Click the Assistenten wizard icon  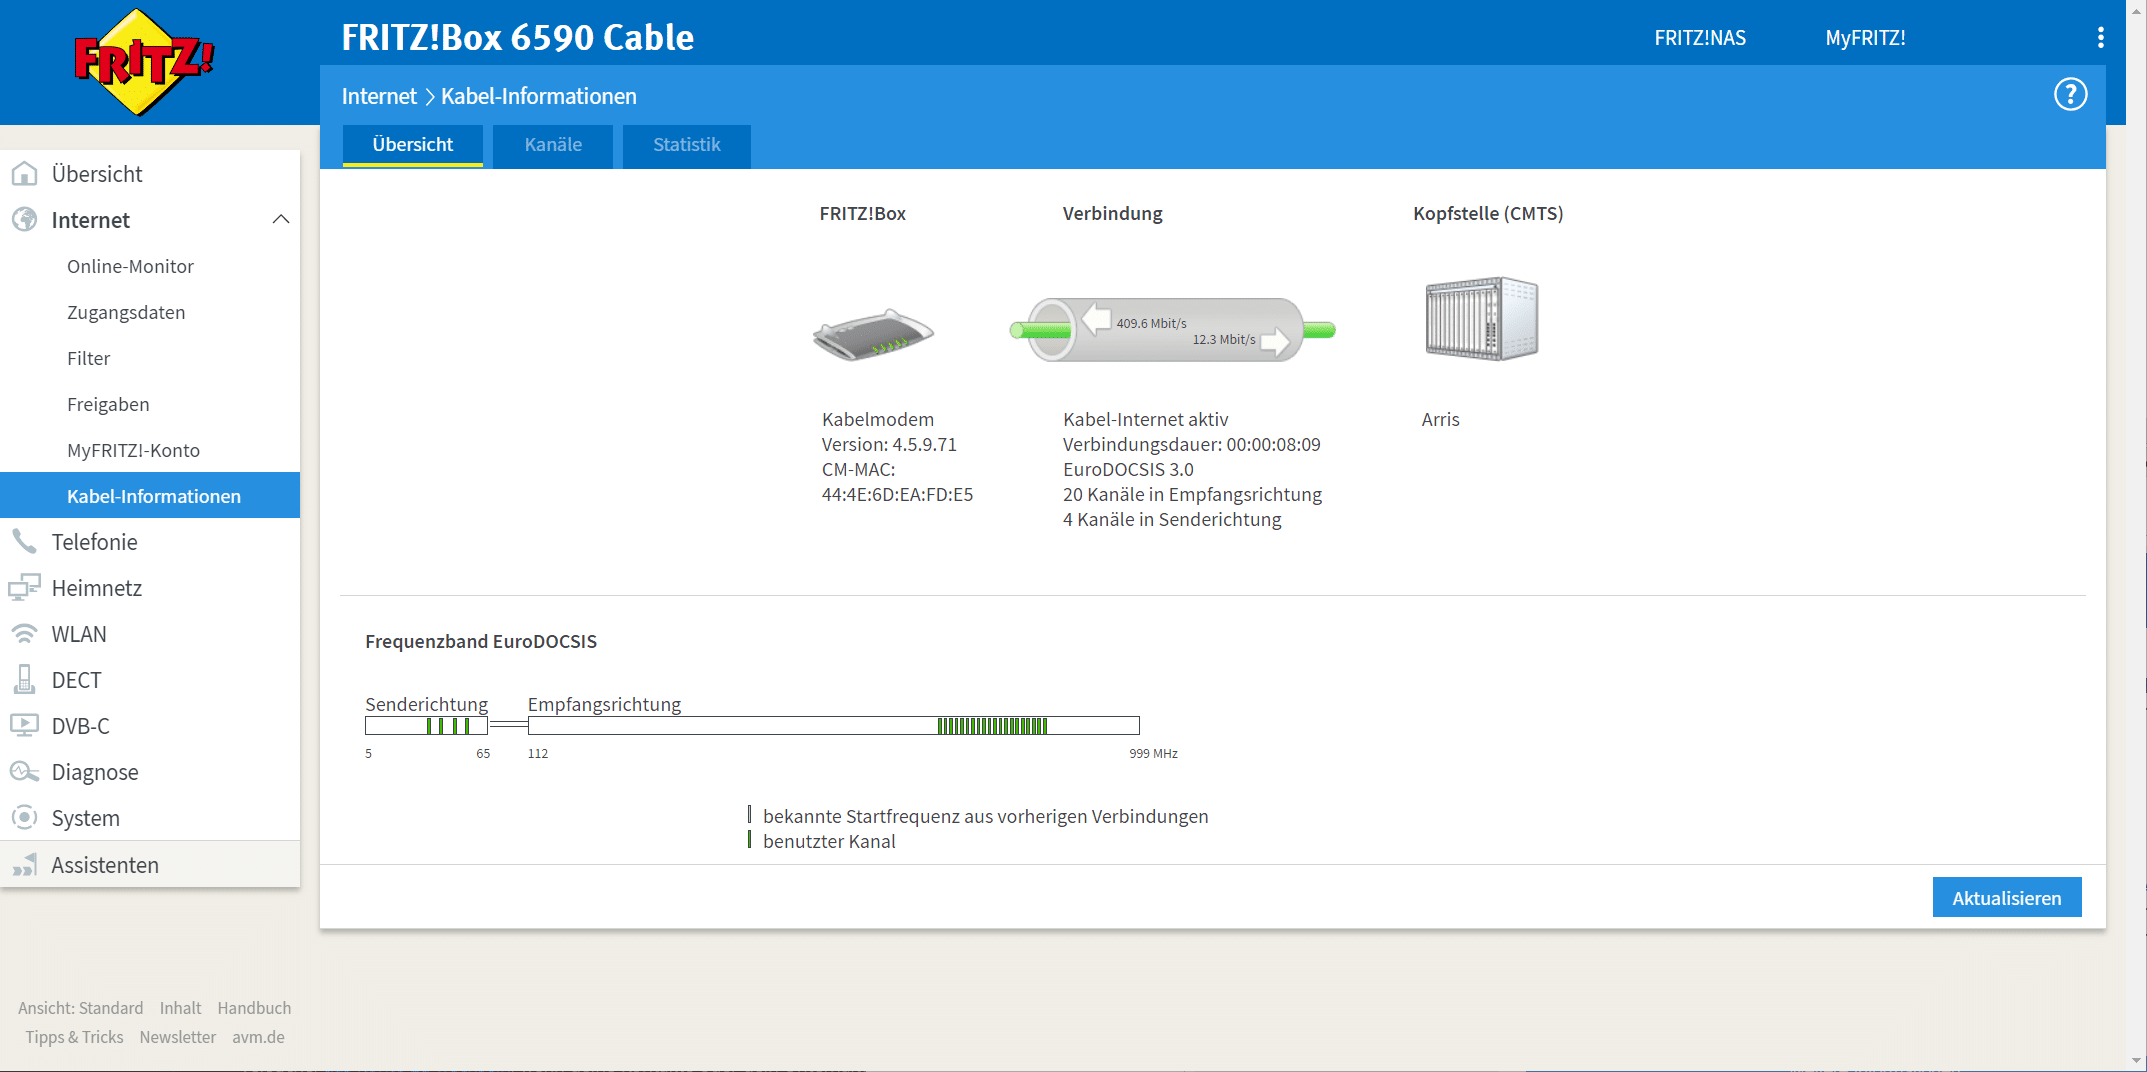24,865
